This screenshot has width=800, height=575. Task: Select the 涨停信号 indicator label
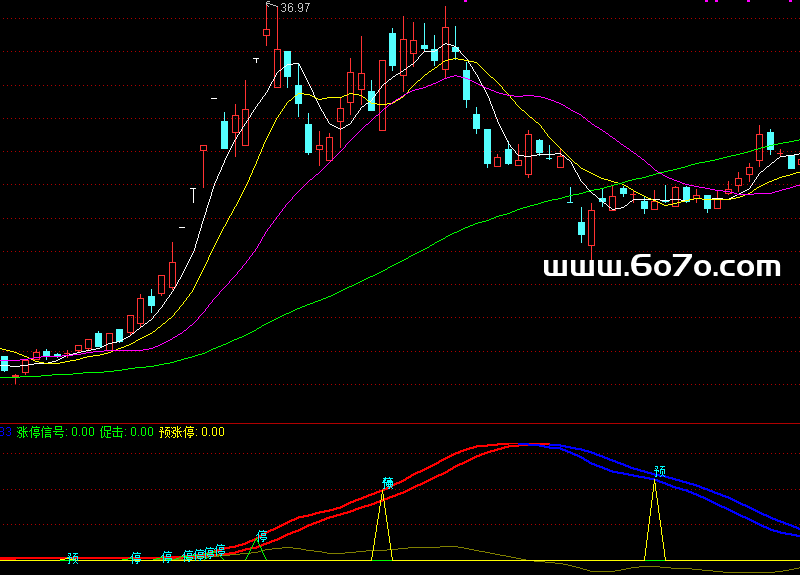click(42, 432)
